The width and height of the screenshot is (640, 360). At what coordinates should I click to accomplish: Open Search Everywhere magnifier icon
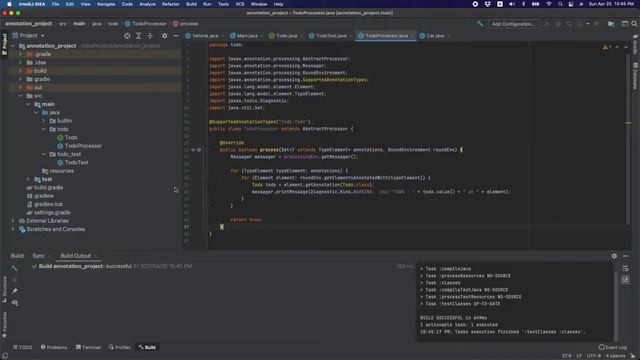click(x=634, y=24)
